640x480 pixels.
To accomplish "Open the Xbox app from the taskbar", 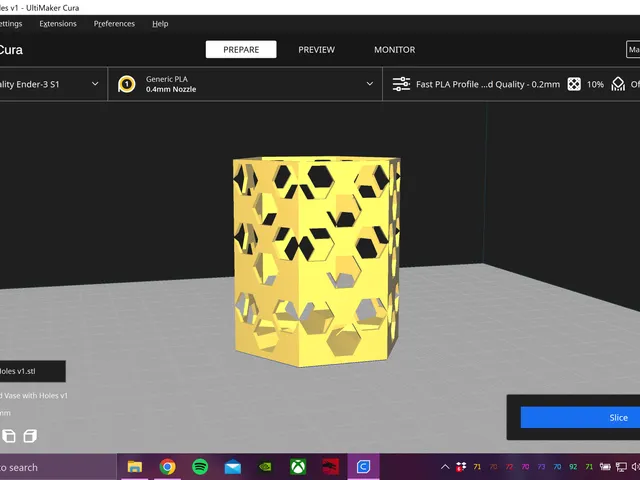I will pyautogui.click(x=298, y=467).
